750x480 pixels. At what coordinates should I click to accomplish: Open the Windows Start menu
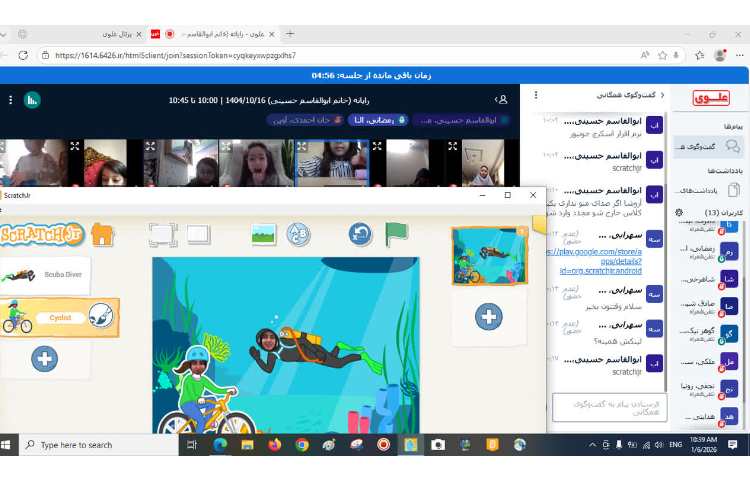point(6,445)
